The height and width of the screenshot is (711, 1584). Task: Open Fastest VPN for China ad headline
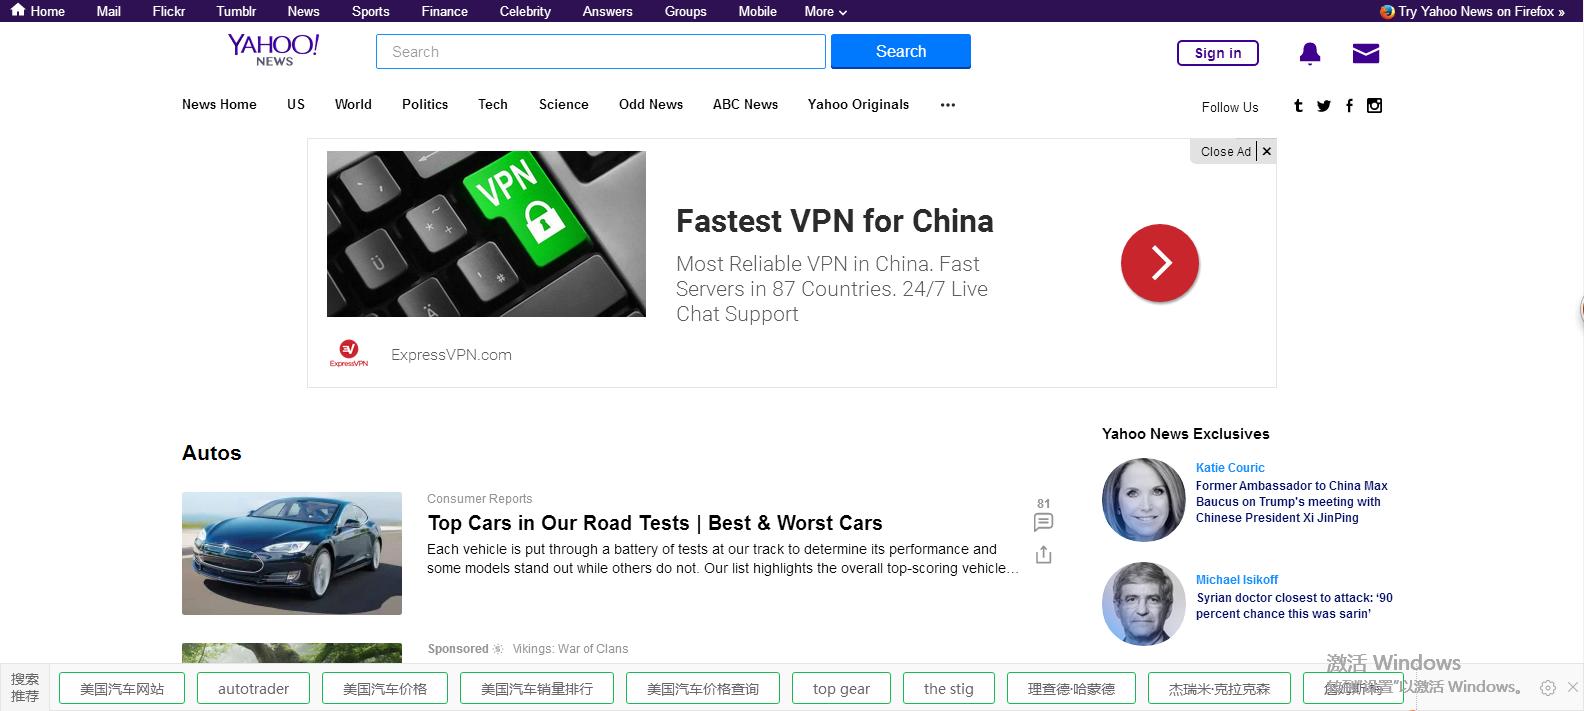pos(835,221)
